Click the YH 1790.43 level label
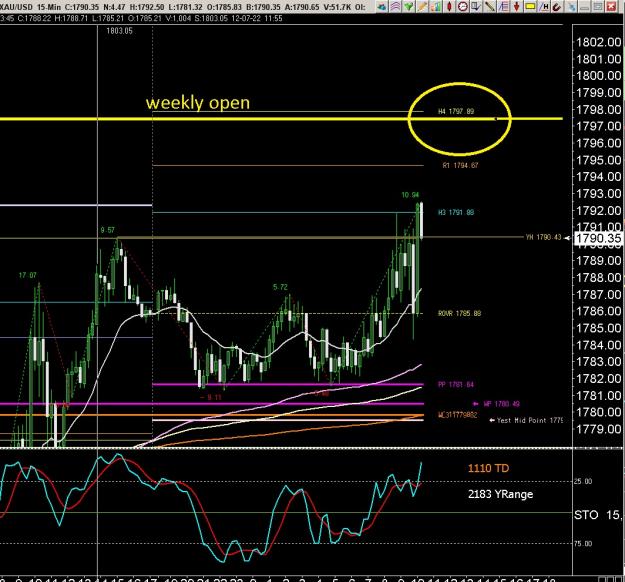This screenshot has width=625, height=582. click(x=543, y=237)
